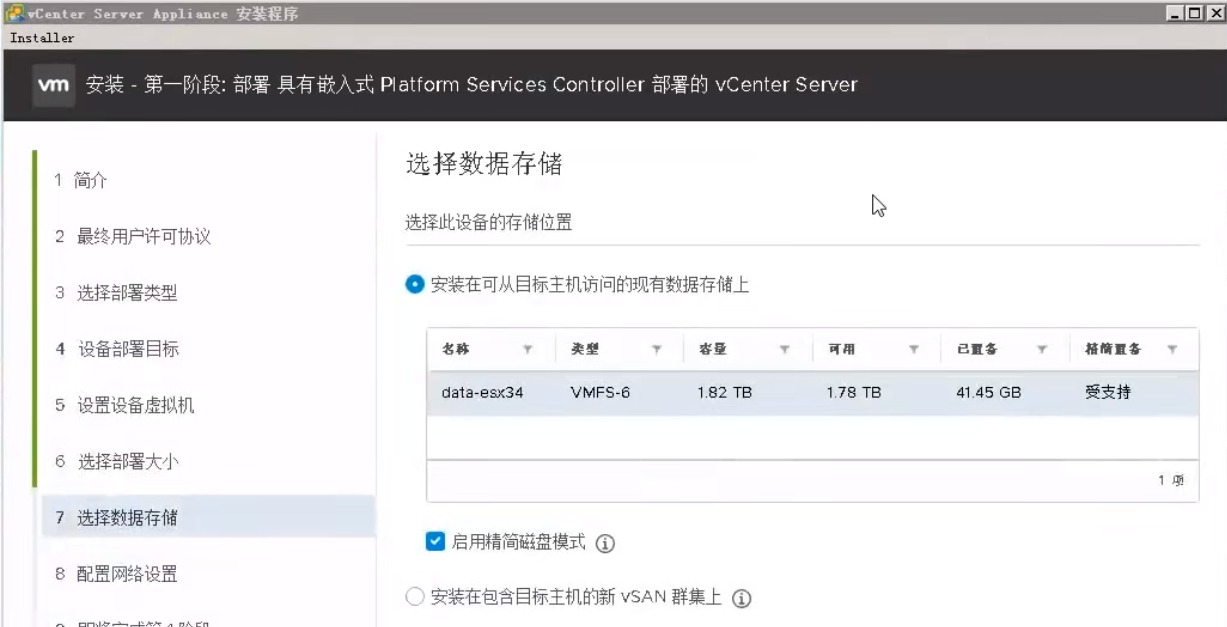1227x627 pixels.
Task: Click the 受支持 thin provisioning cell
Action: pyautogui.click(x=1107, y=393)
